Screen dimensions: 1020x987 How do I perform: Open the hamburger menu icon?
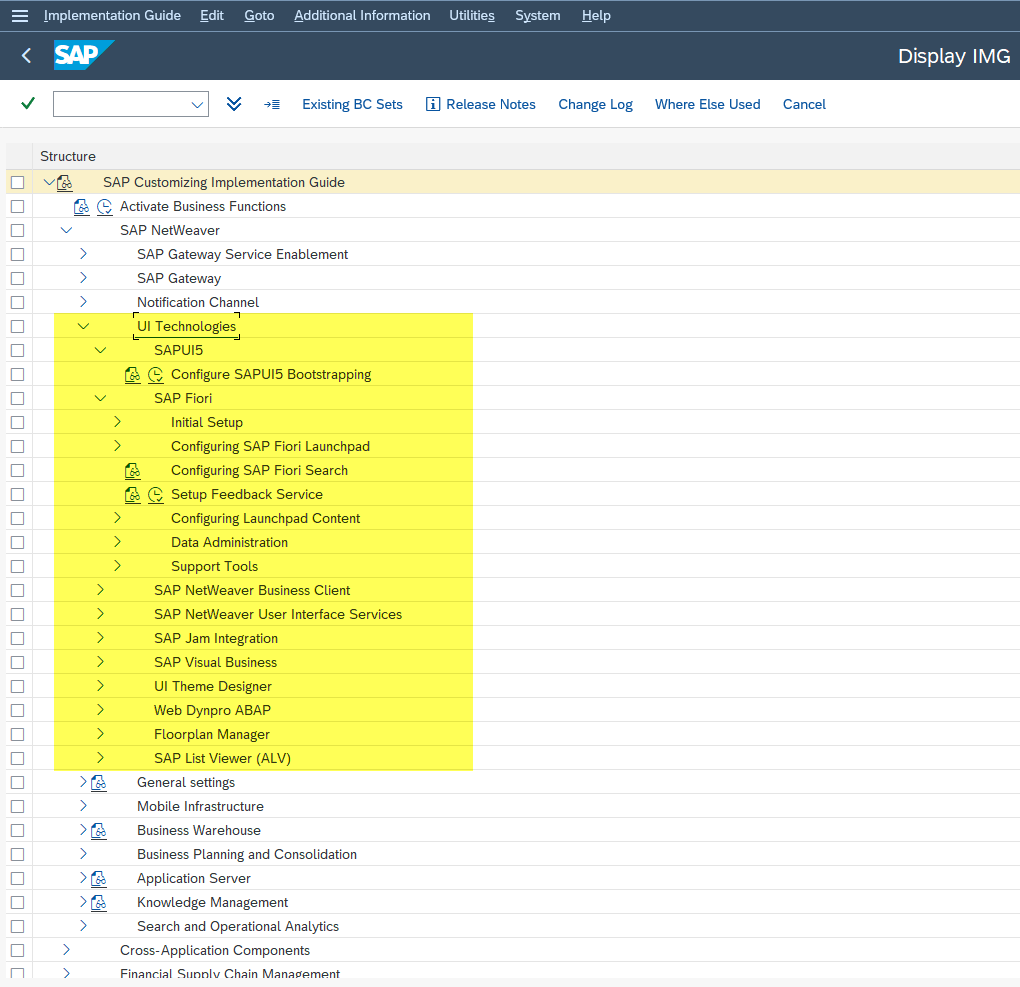[20, 16]
